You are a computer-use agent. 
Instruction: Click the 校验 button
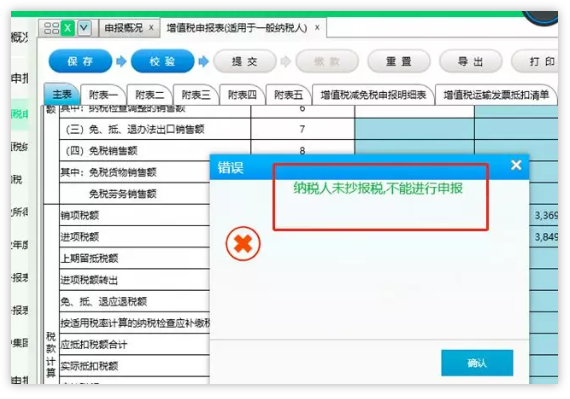[x=162, y=61]
